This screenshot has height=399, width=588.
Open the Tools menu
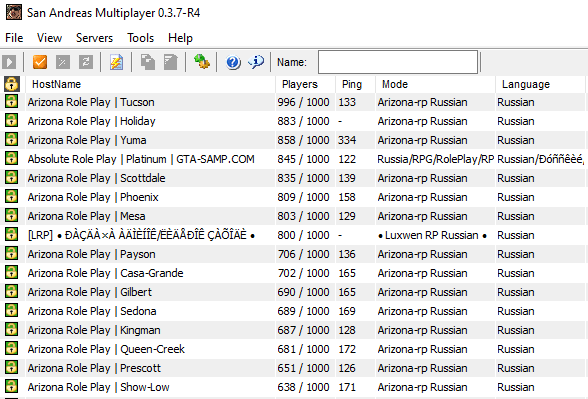point(140,38)
